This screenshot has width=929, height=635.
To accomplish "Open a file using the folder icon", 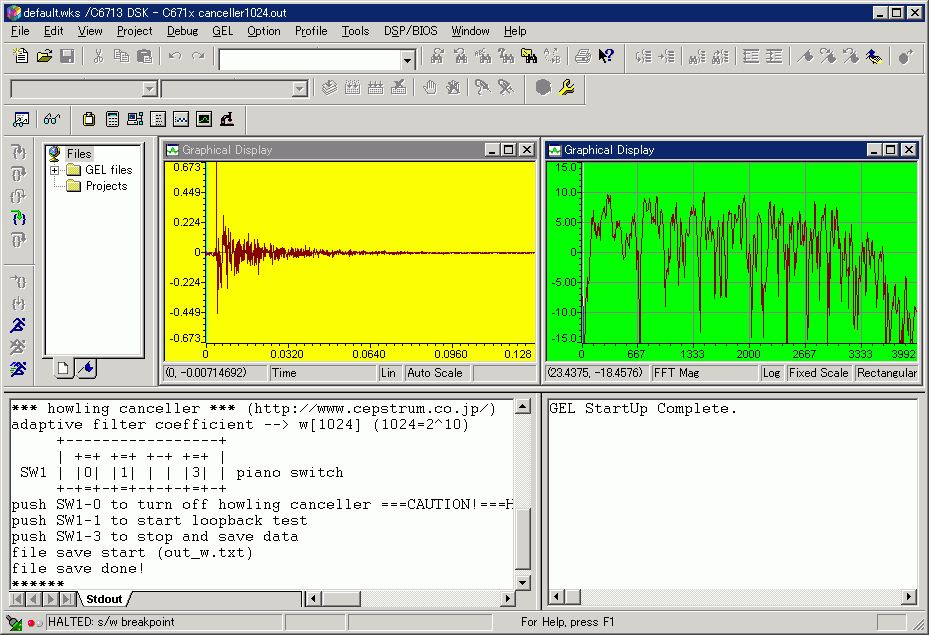I will tap(44, 56).
